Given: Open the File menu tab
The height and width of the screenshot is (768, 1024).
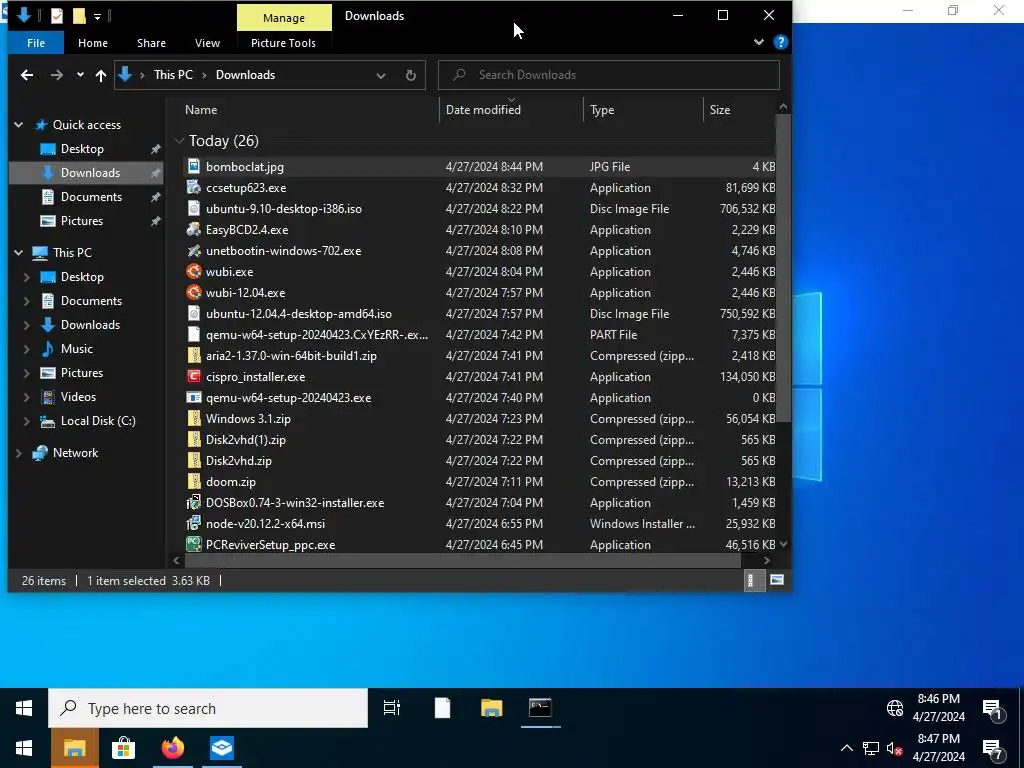Looking at the screenshot, I should (x=36, y=42).
